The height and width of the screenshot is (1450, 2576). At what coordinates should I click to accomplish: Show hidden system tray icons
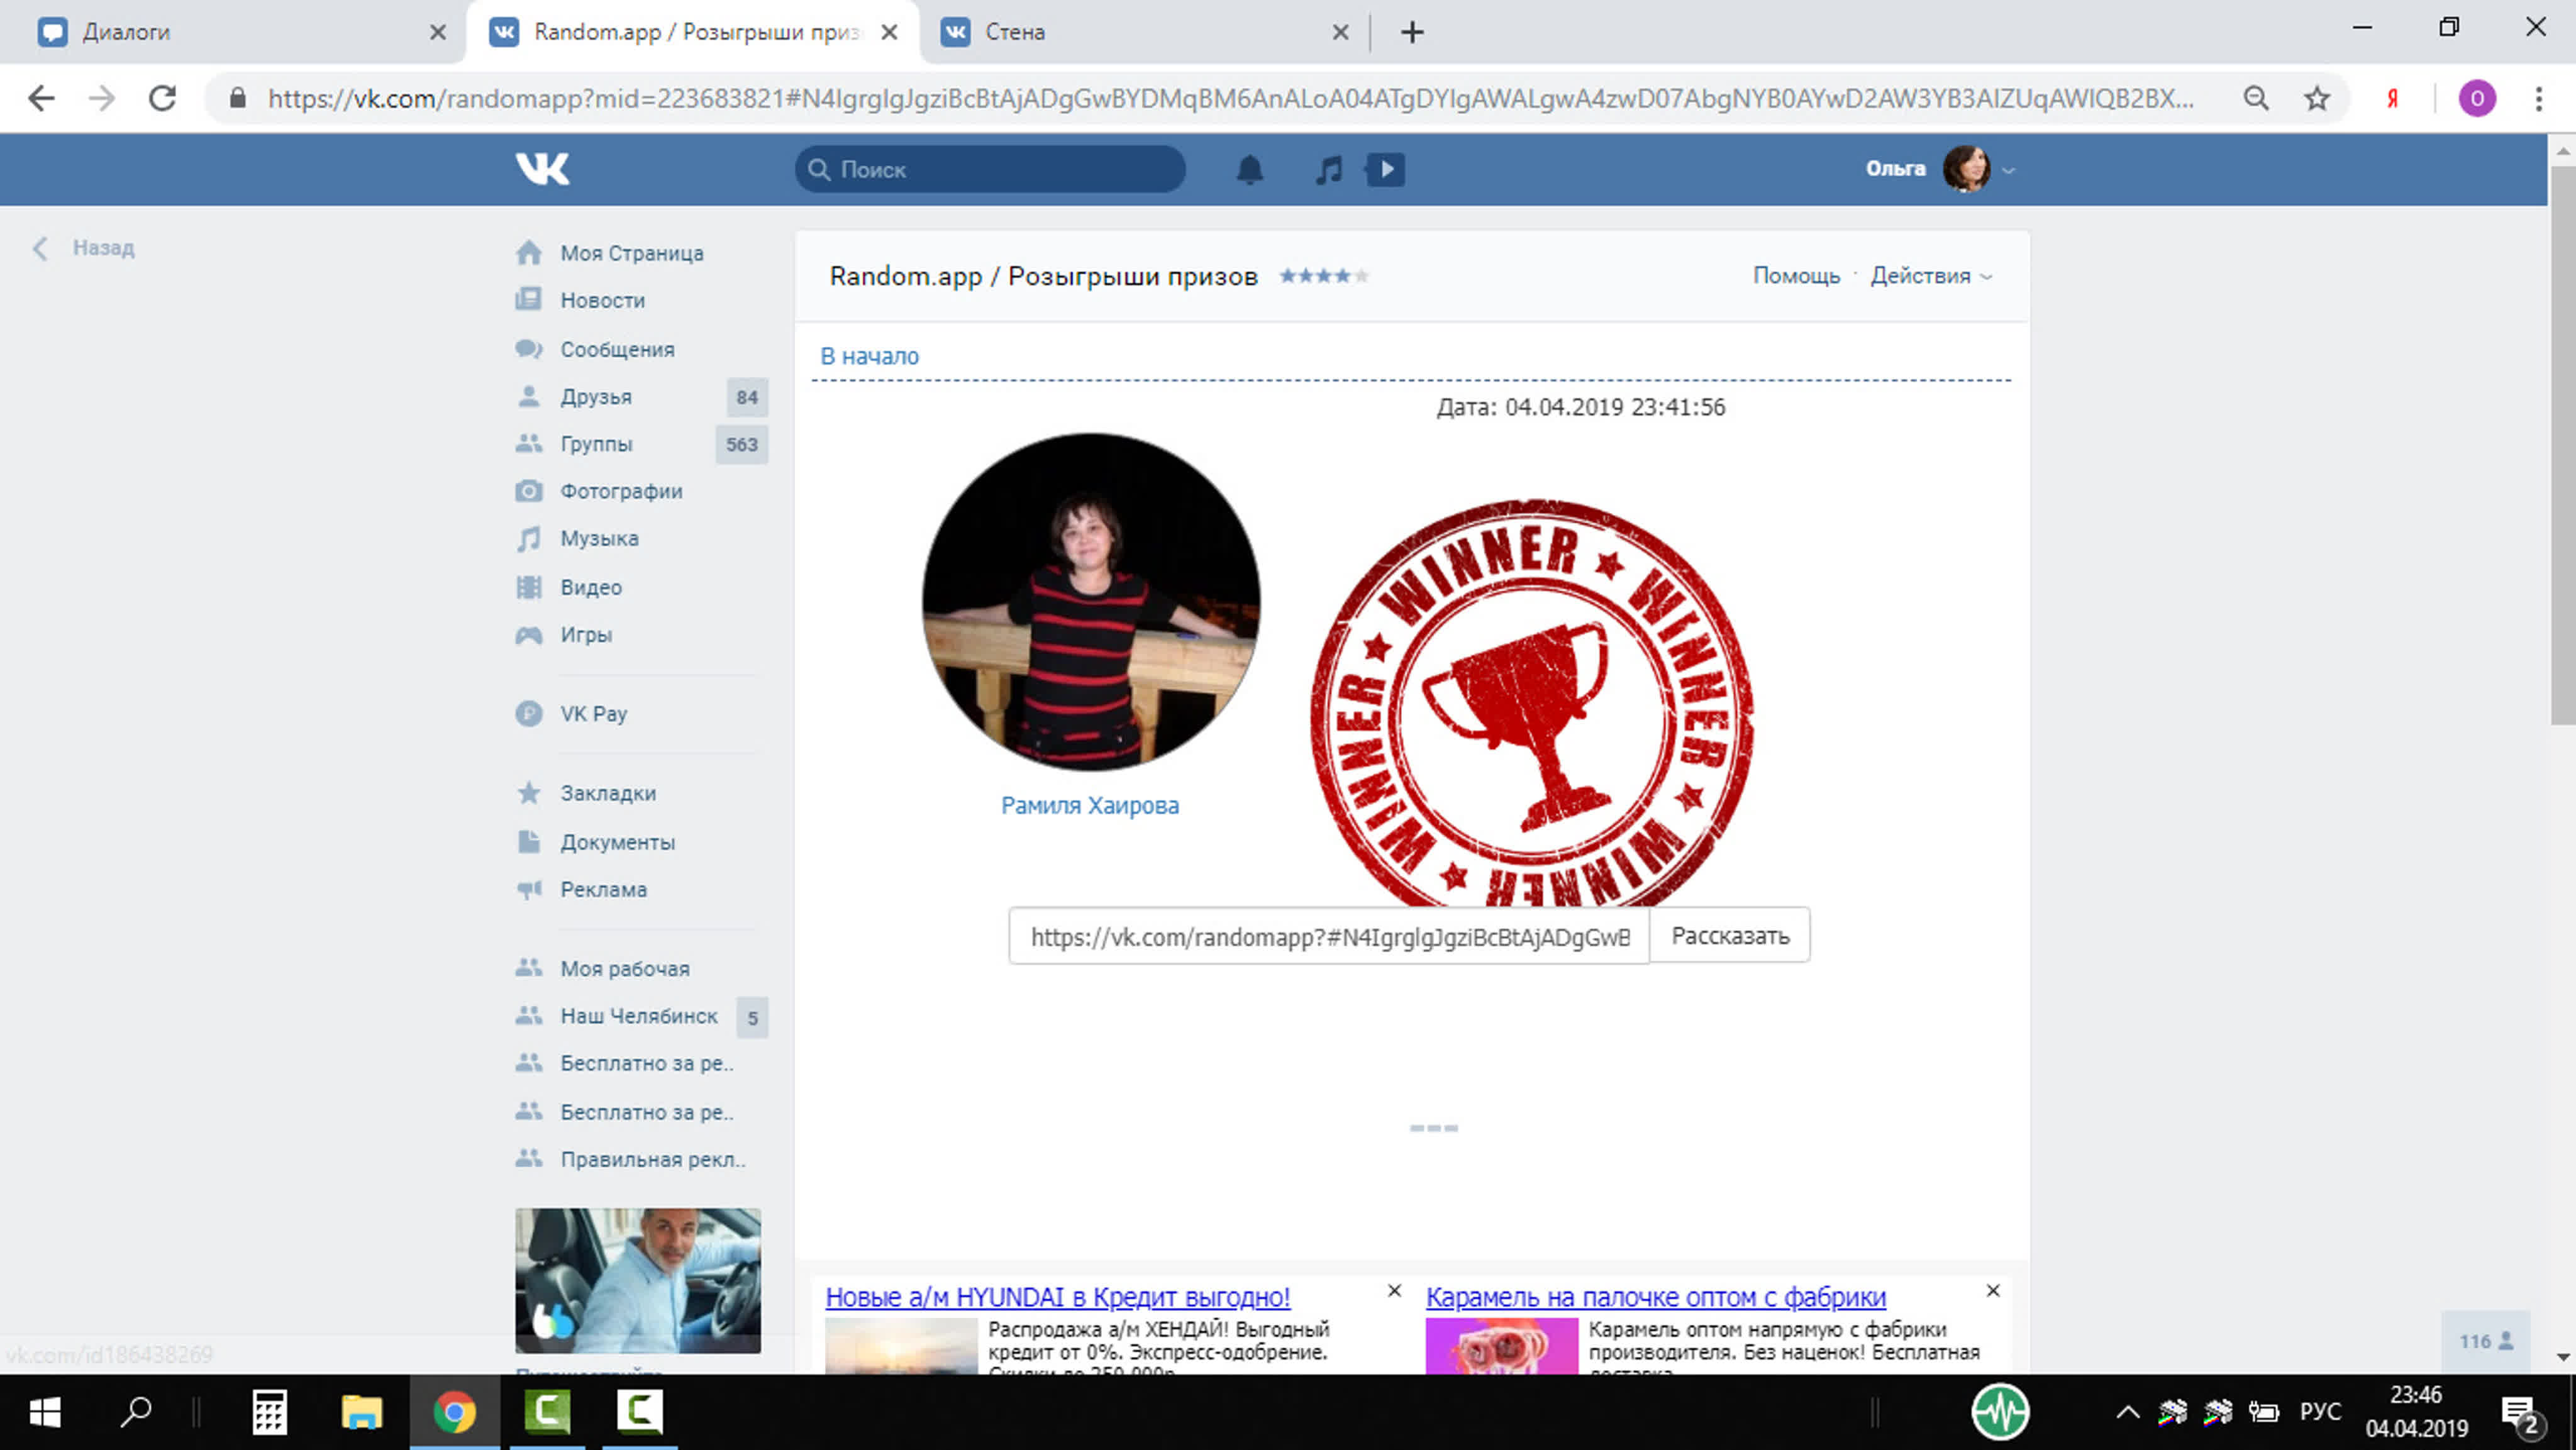tap(2127, 1412)
